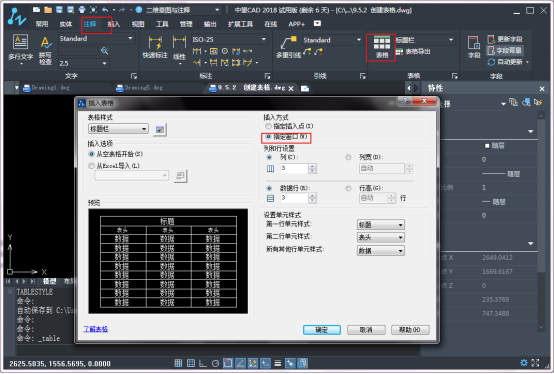Click the ZWCAD application logo button
Image resolution: width=554 pixels, height=374 pixels.
17,16
